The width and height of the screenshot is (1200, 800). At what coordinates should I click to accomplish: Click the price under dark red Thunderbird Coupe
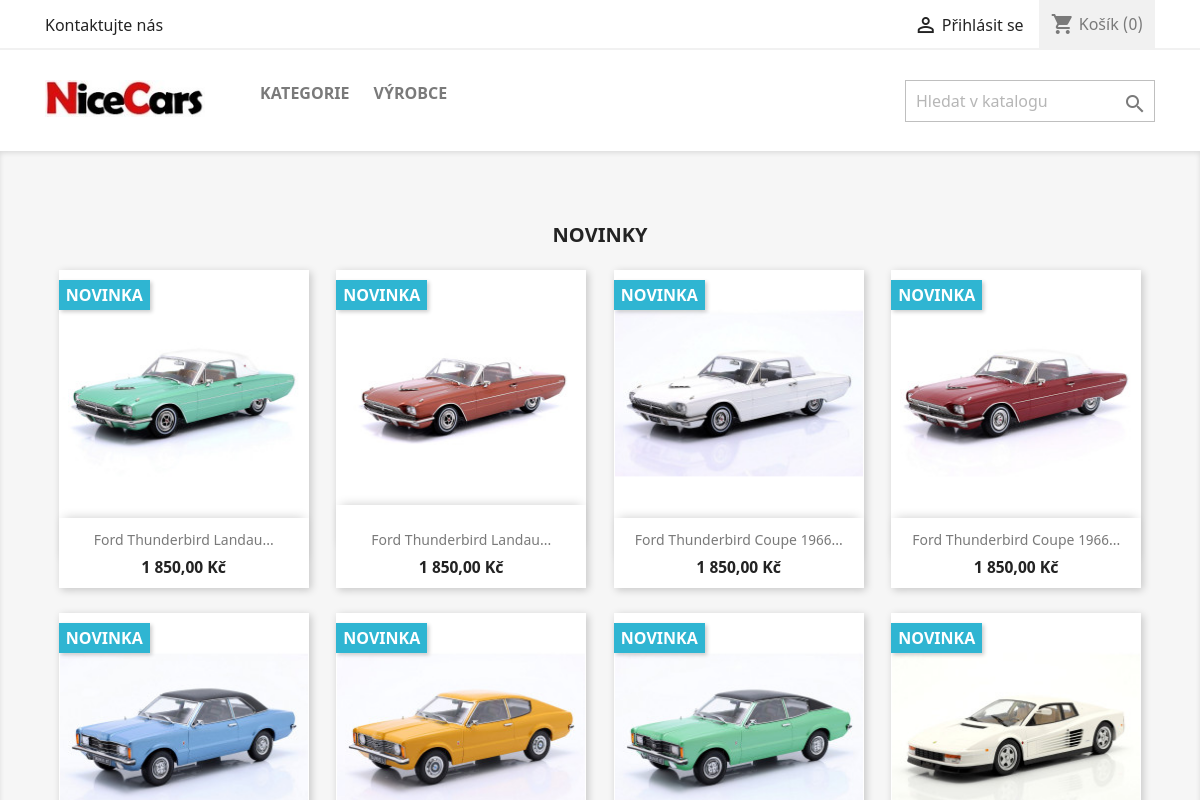(1016, 567)
